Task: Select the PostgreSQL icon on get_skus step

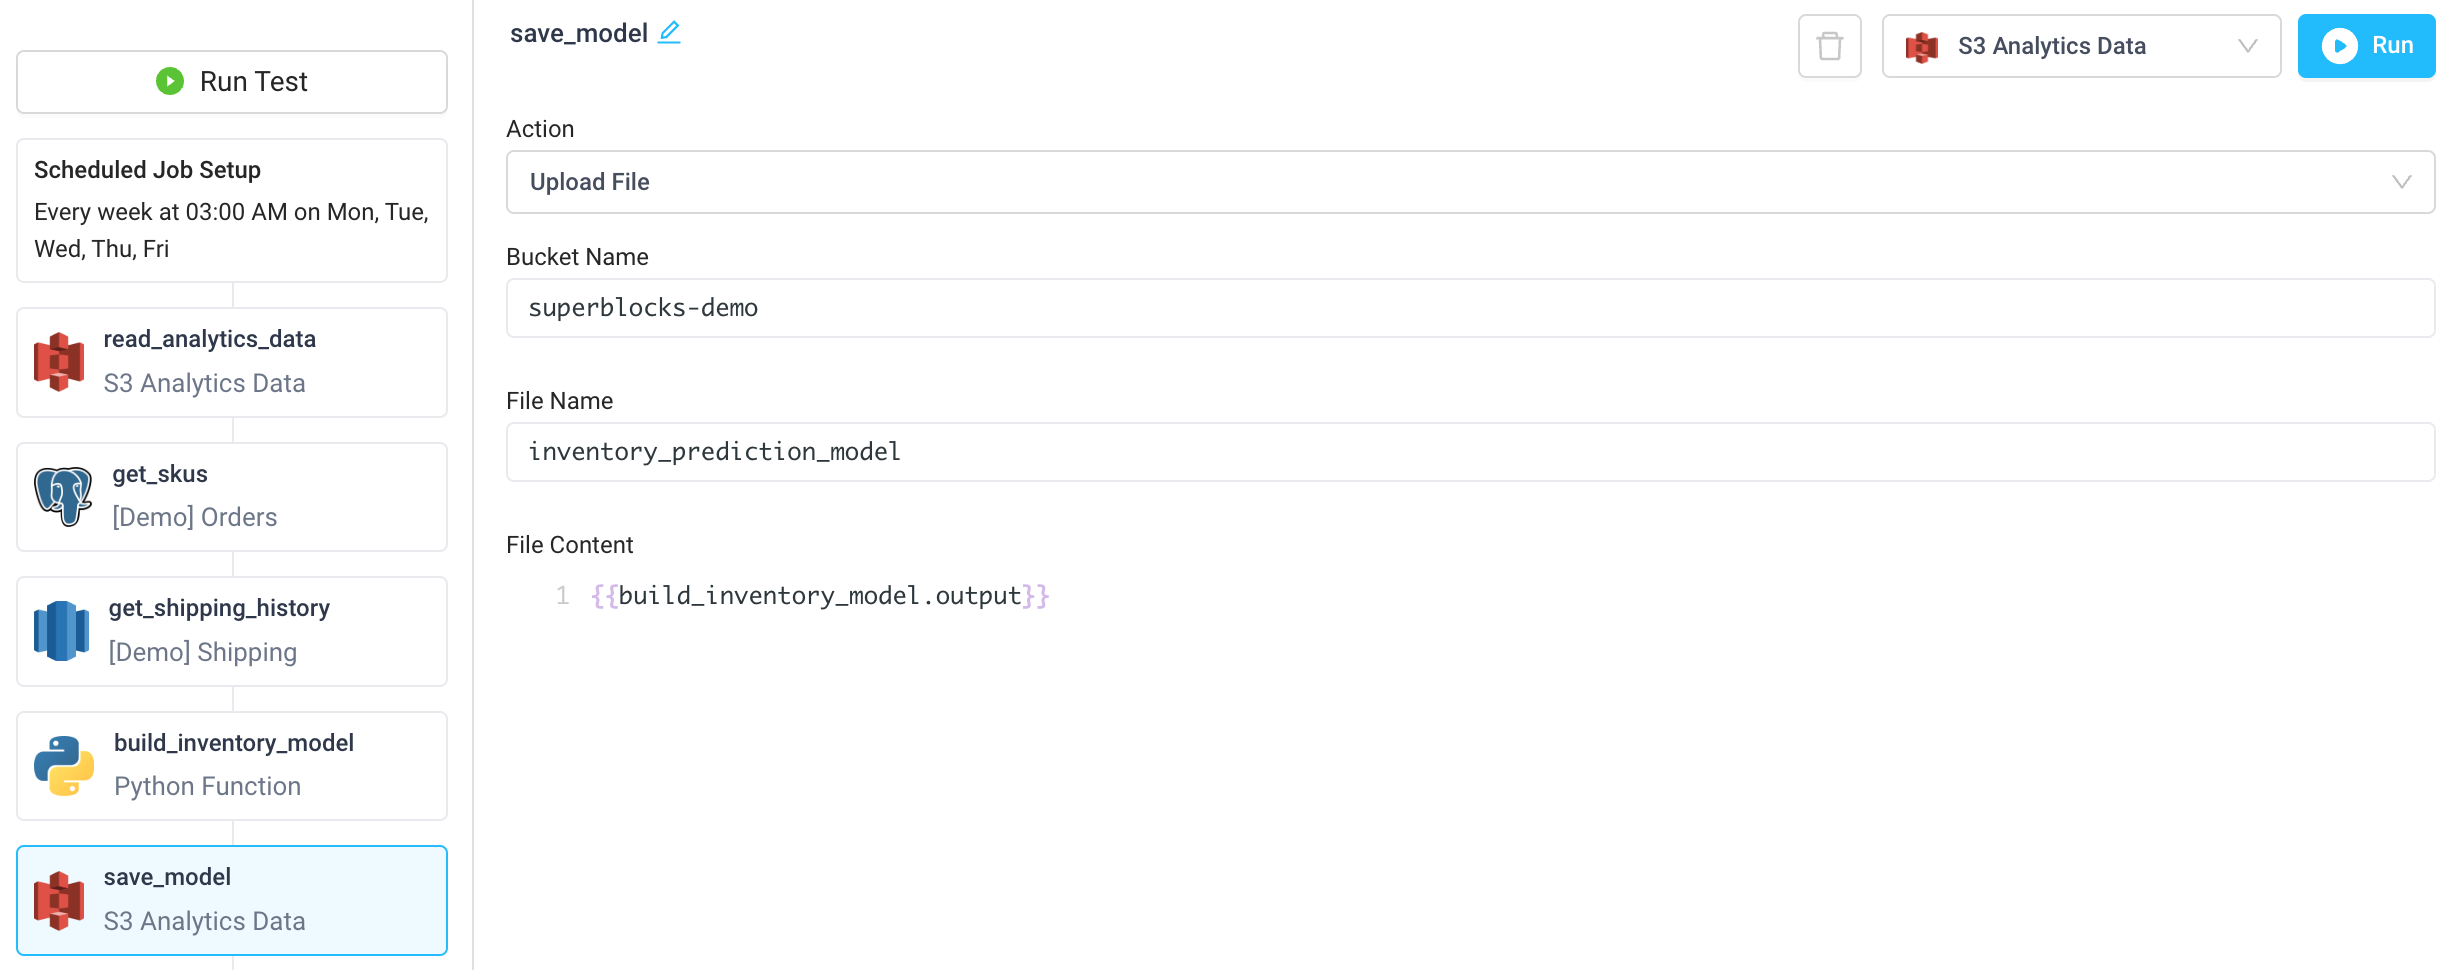Action: [62, 495]
